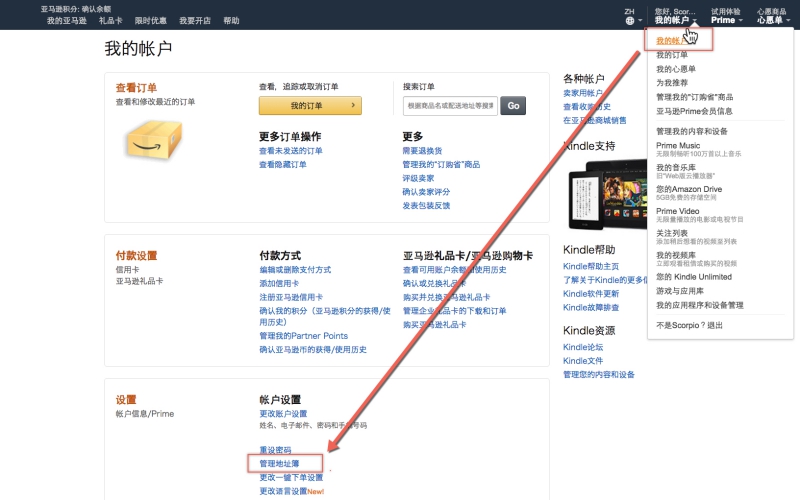
Task: Open the ZH language selector
Action: click(x=633, y=16)
